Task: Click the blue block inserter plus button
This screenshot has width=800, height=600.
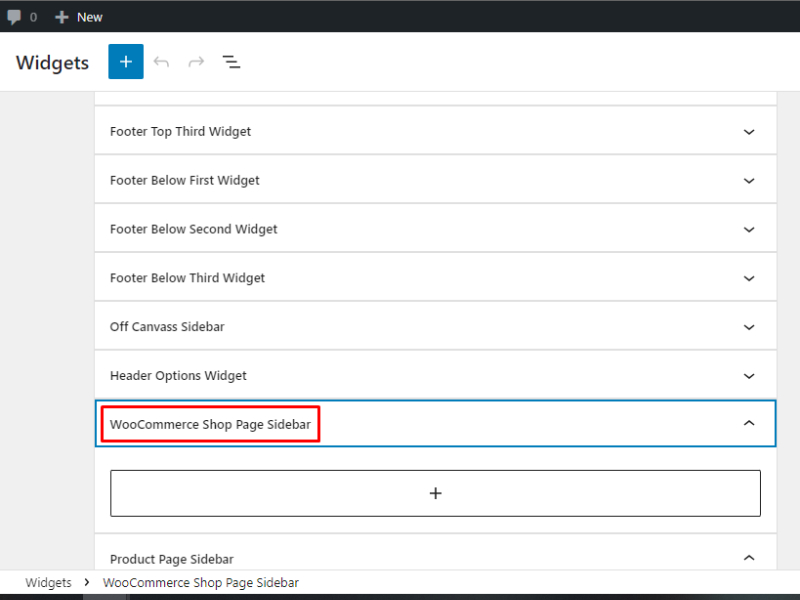Action: 126,62
